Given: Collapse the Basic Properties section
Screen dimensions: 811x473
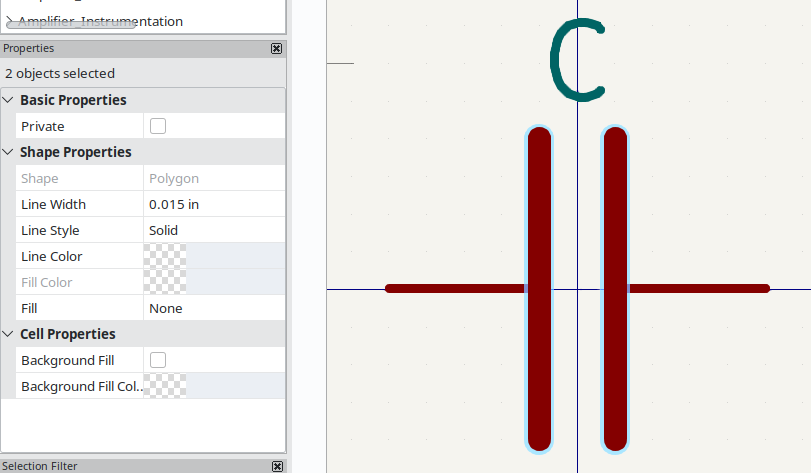Looking at the screenshot, I should coord(8,100).
